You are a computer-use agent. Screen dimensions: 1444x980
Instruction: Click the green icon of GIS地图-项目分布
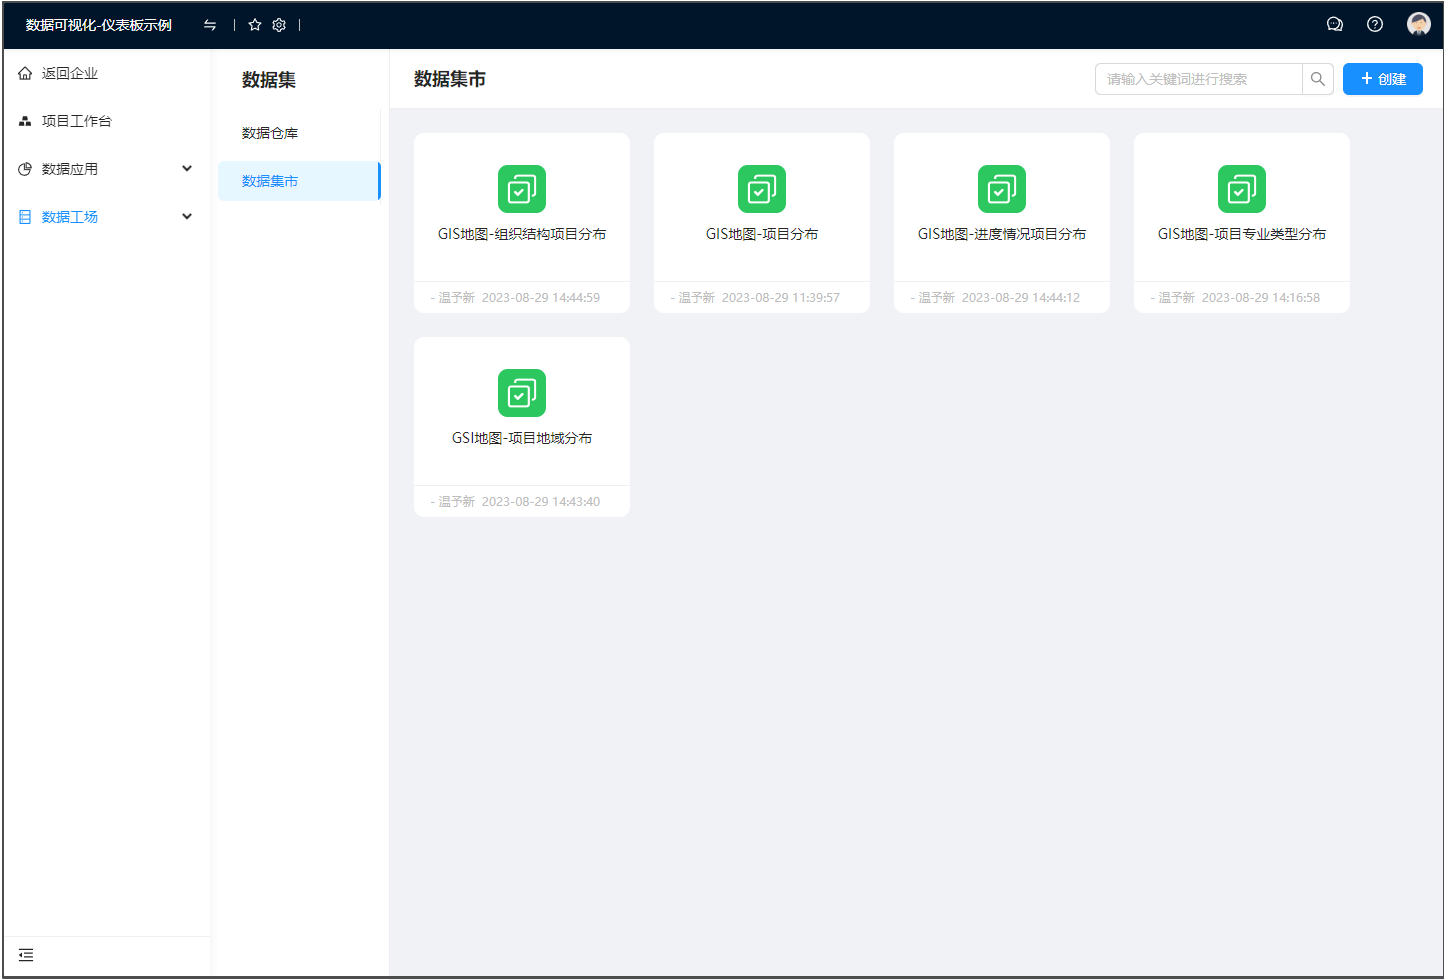click(x=761, y=189)
